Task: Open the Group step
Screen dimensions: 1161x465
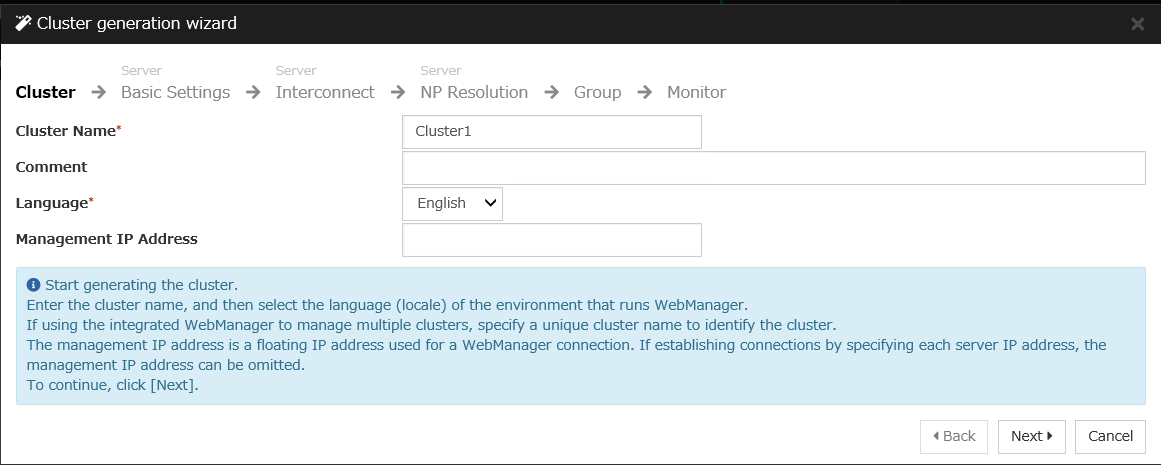Action: (597, 92)
